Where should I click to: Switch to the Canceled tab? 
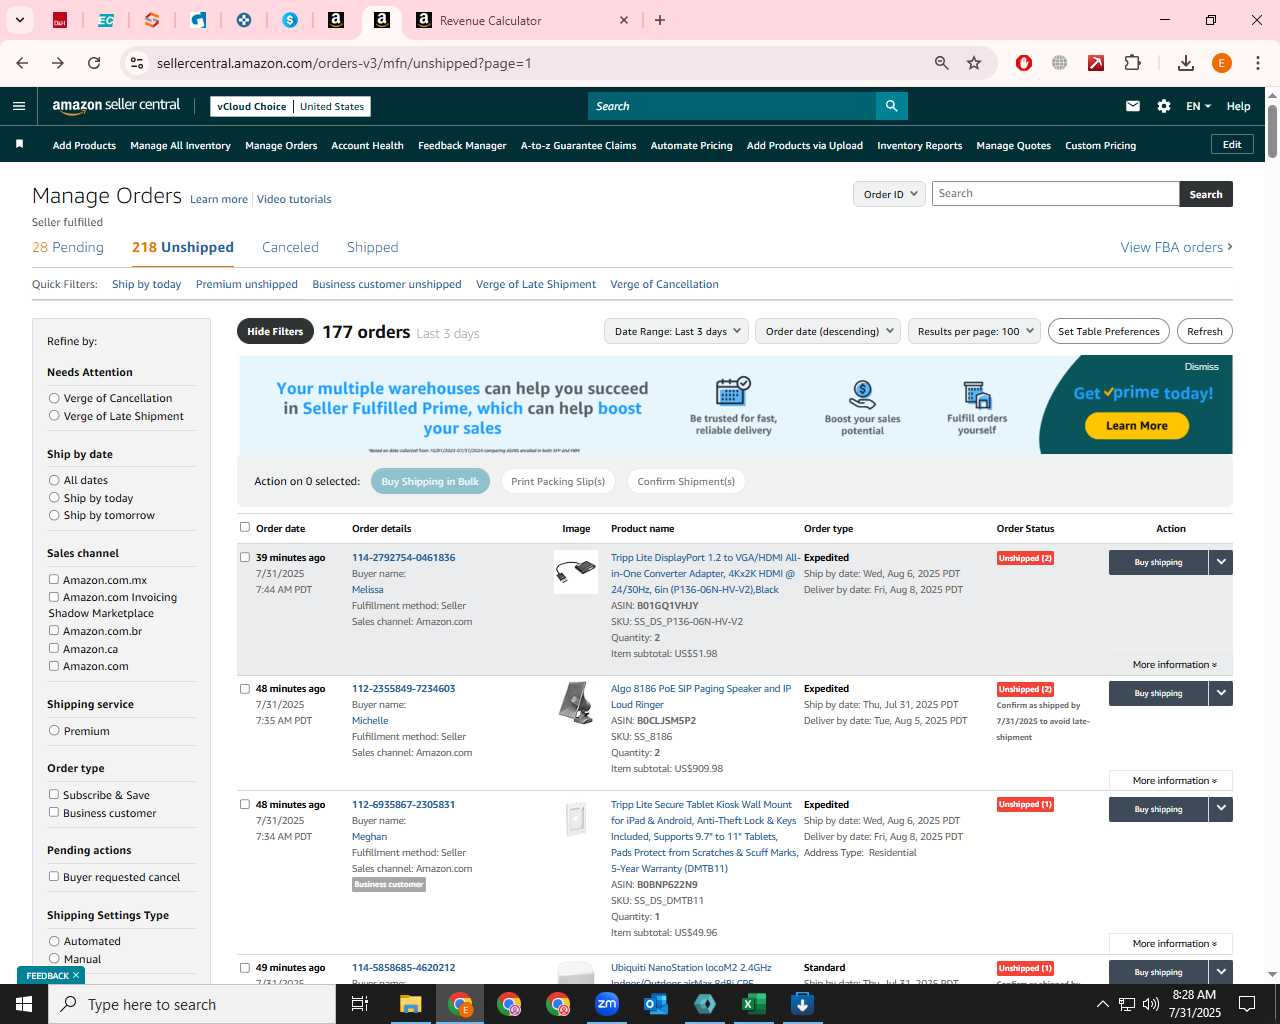click(290, 247)
